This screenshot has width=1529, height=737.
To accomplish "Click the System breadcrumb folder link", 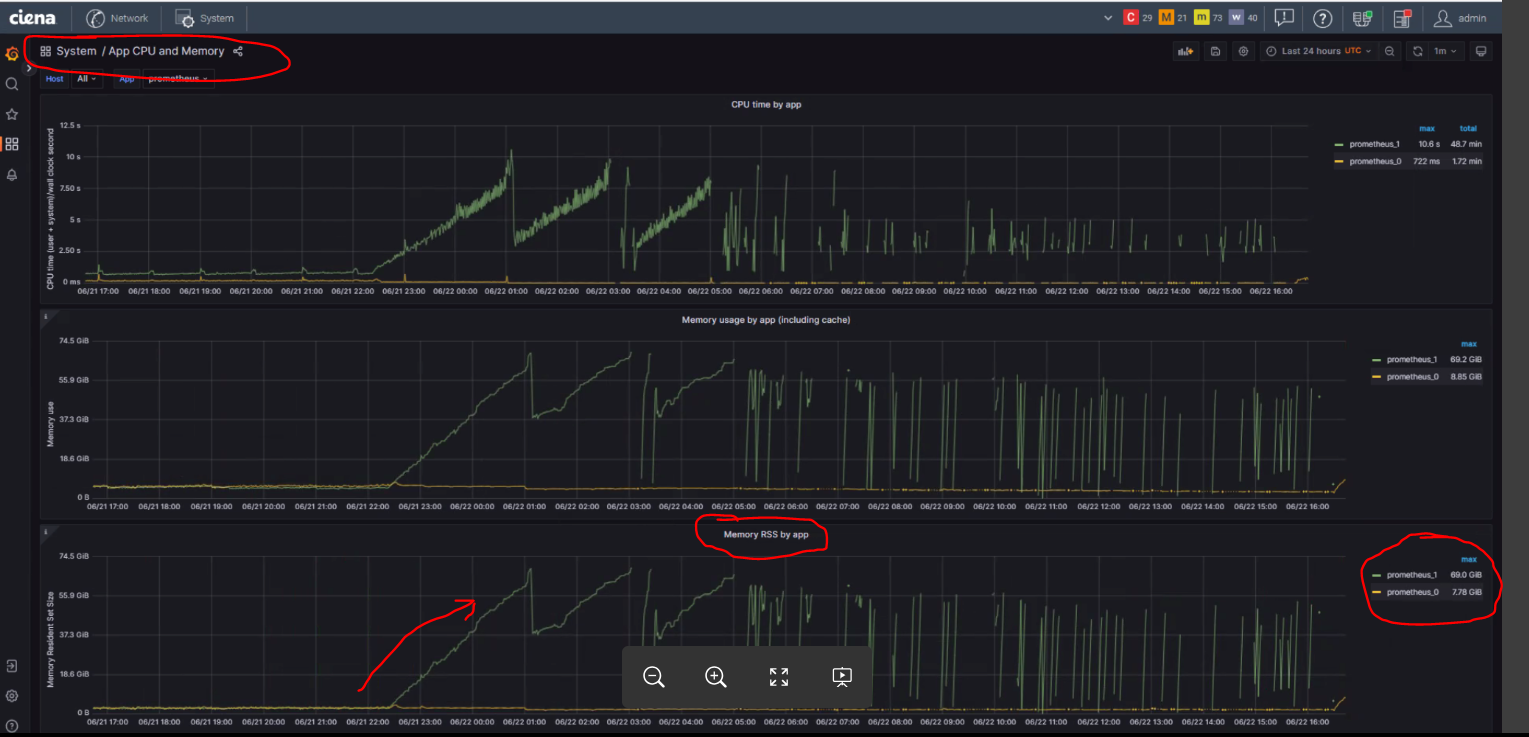I will pos(76,51).
